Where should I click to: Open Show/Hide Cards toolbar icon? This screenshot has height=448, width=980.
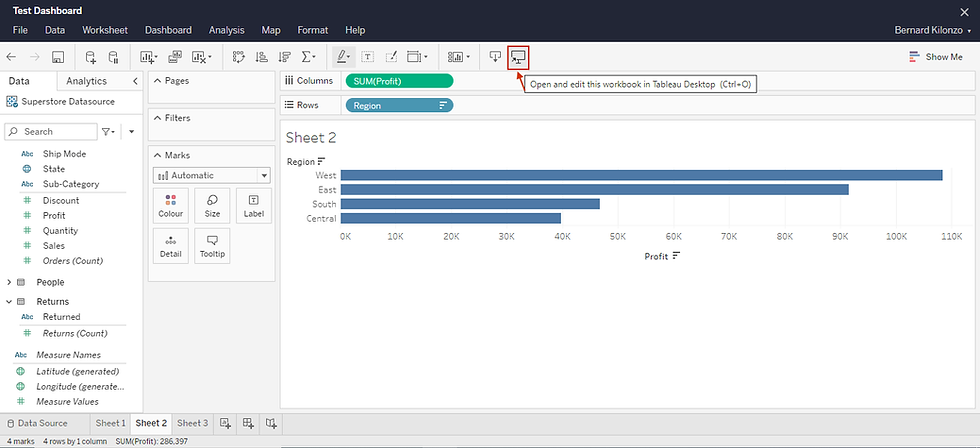click(459, 57)
